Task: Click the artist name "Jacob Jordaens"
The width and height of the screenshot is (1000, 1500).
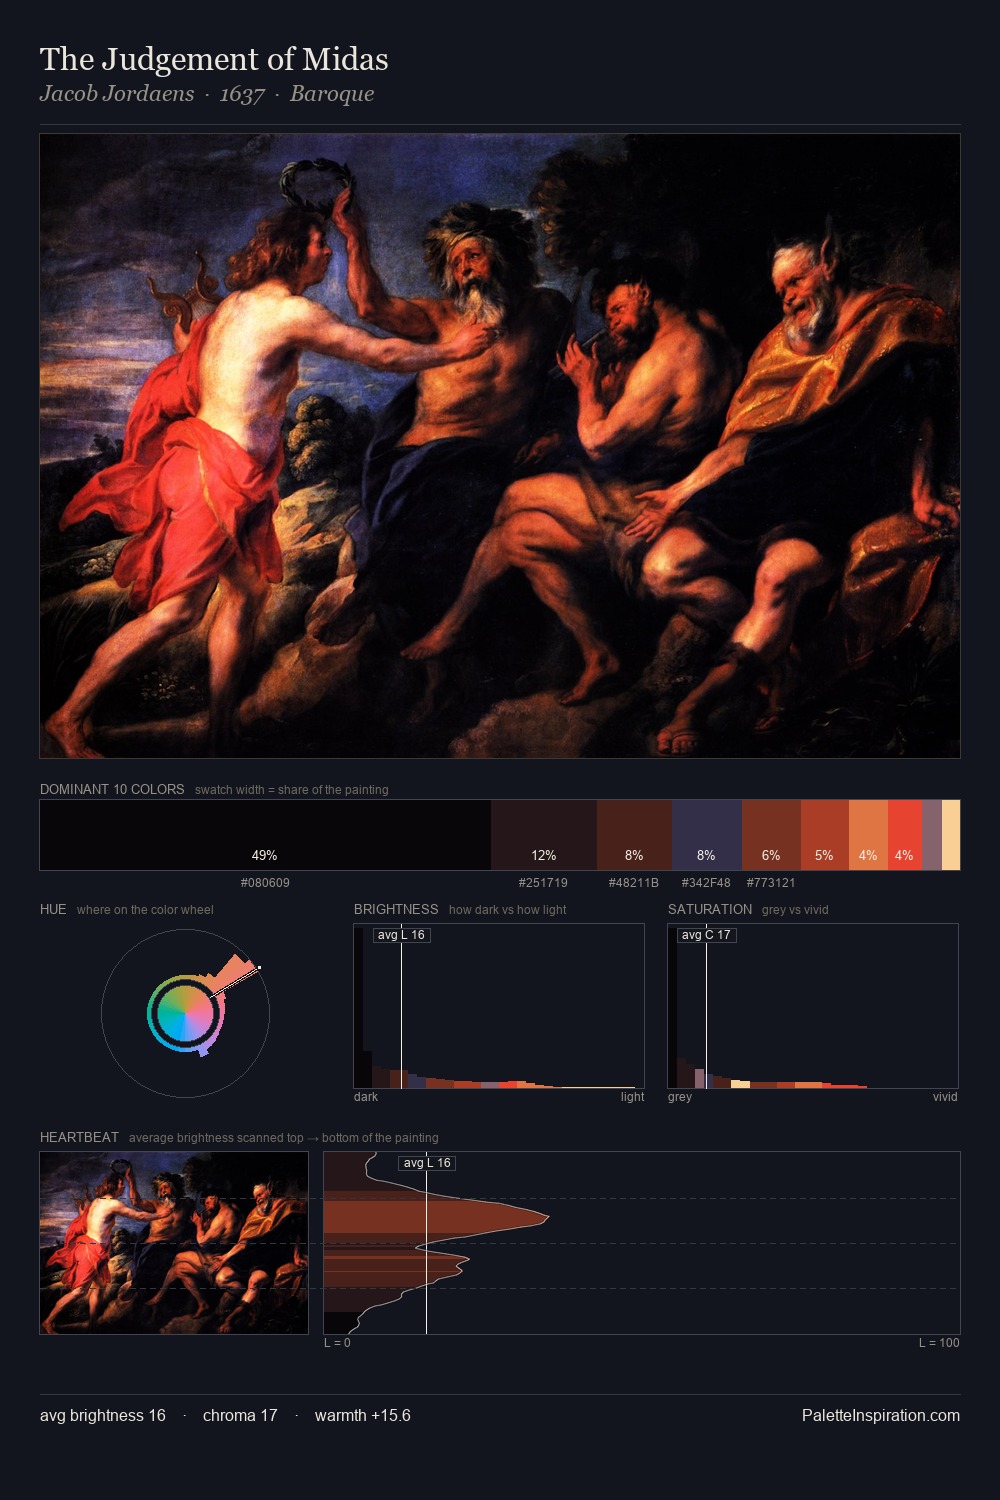Action: point(117,94)
